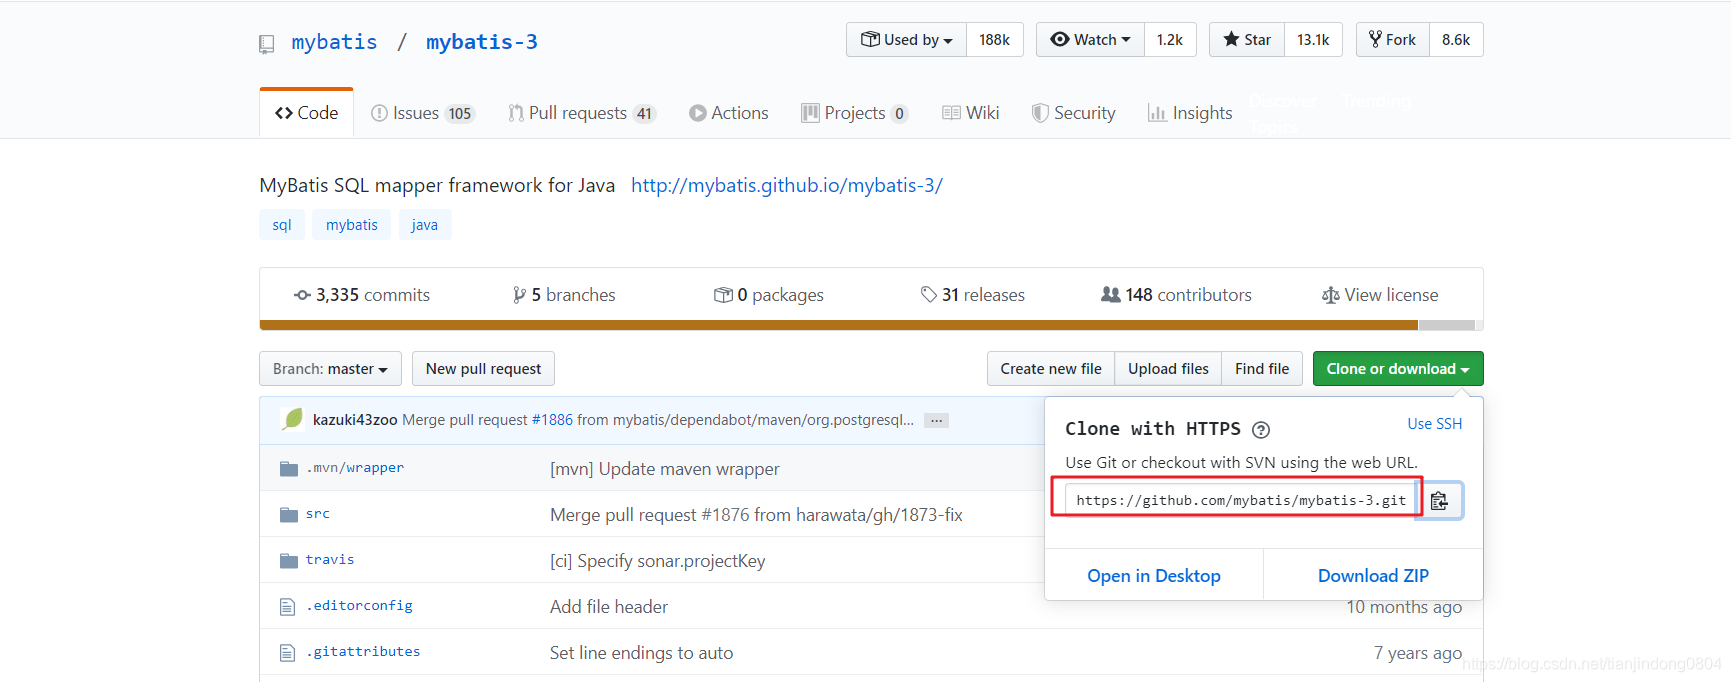View the 3,335 commits history
This screenshot has width=1731, height=682.
click(362, 295)
